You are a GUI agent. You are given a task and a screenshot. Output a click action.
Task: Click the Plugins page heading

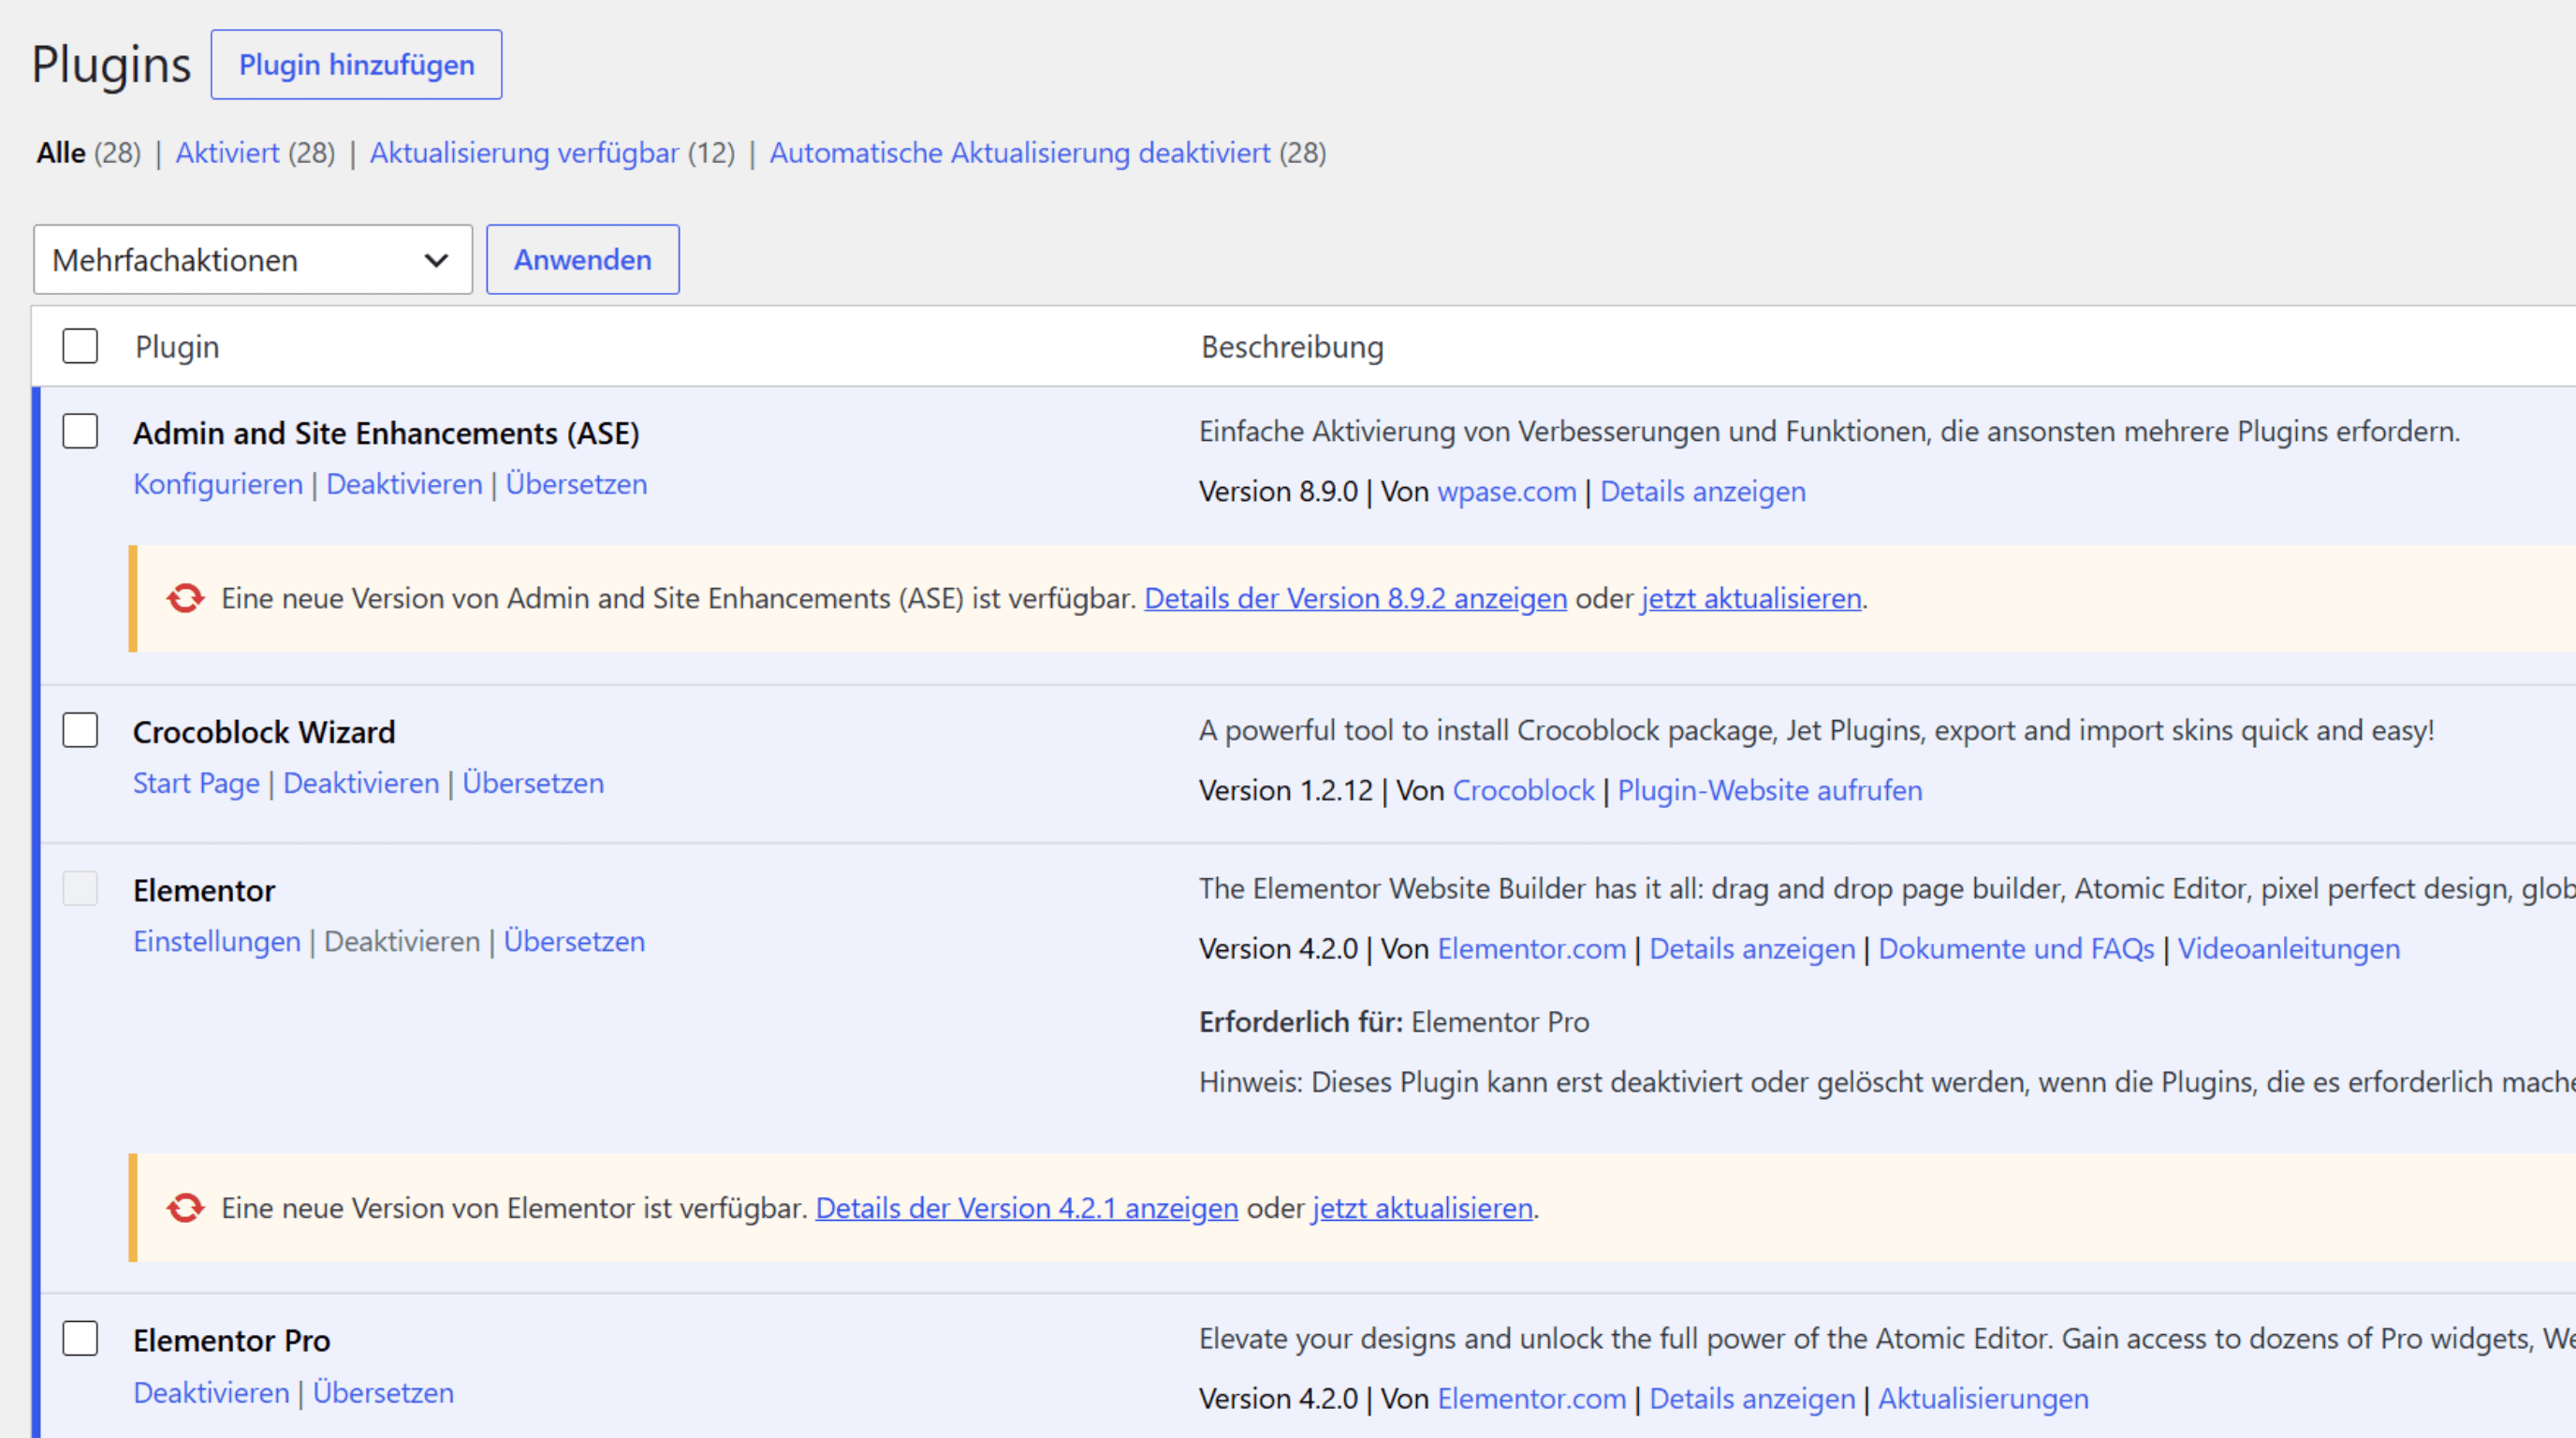pos(111,65)
